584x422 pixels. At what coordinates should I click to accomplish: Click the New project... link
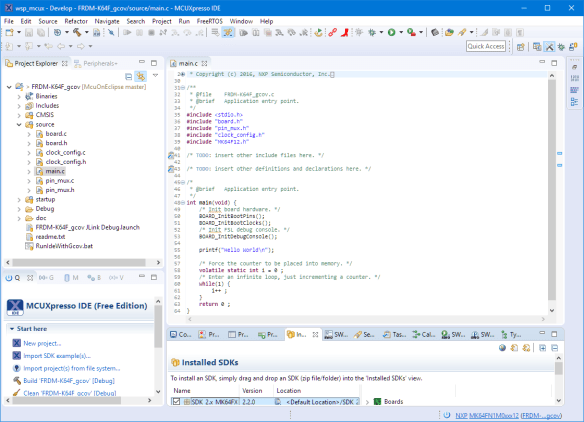42,343
